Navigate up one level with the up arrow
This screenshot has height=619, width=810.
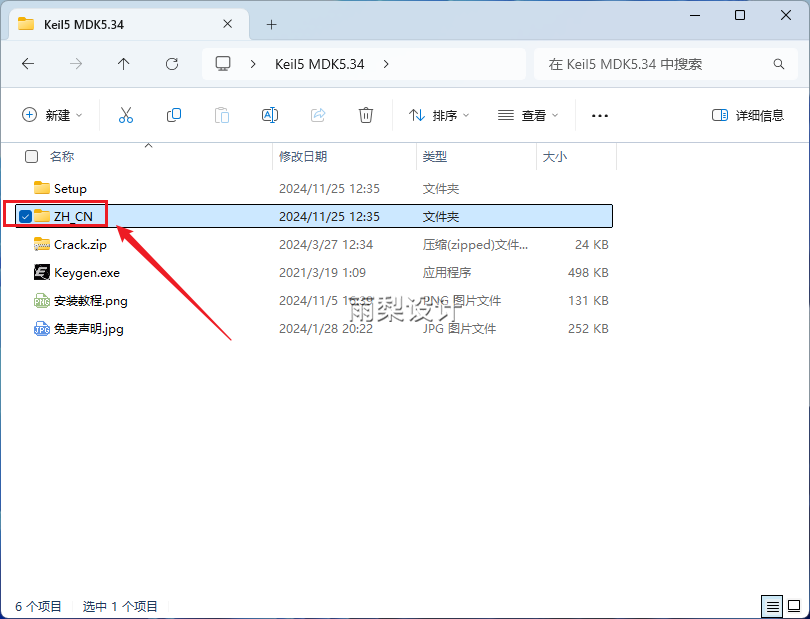coord(123,63)
